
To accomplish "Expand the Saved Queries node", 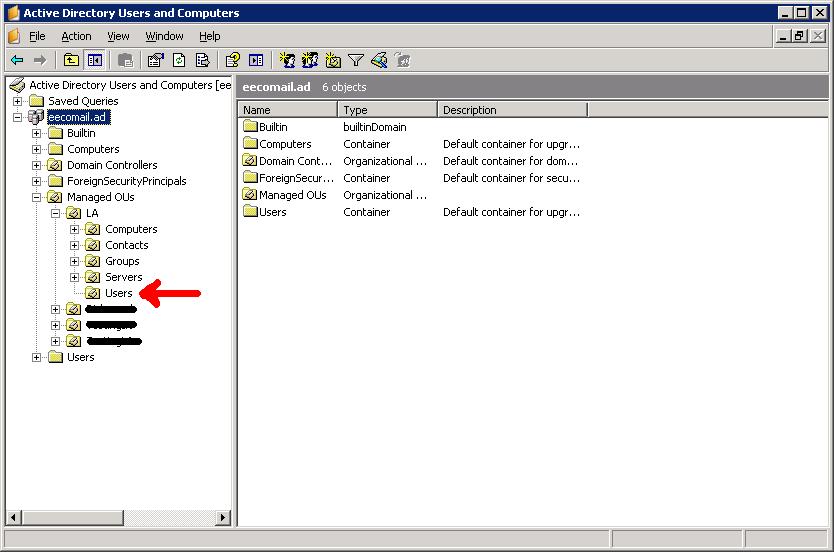I will pyautogui.click(x=18, y=101).
